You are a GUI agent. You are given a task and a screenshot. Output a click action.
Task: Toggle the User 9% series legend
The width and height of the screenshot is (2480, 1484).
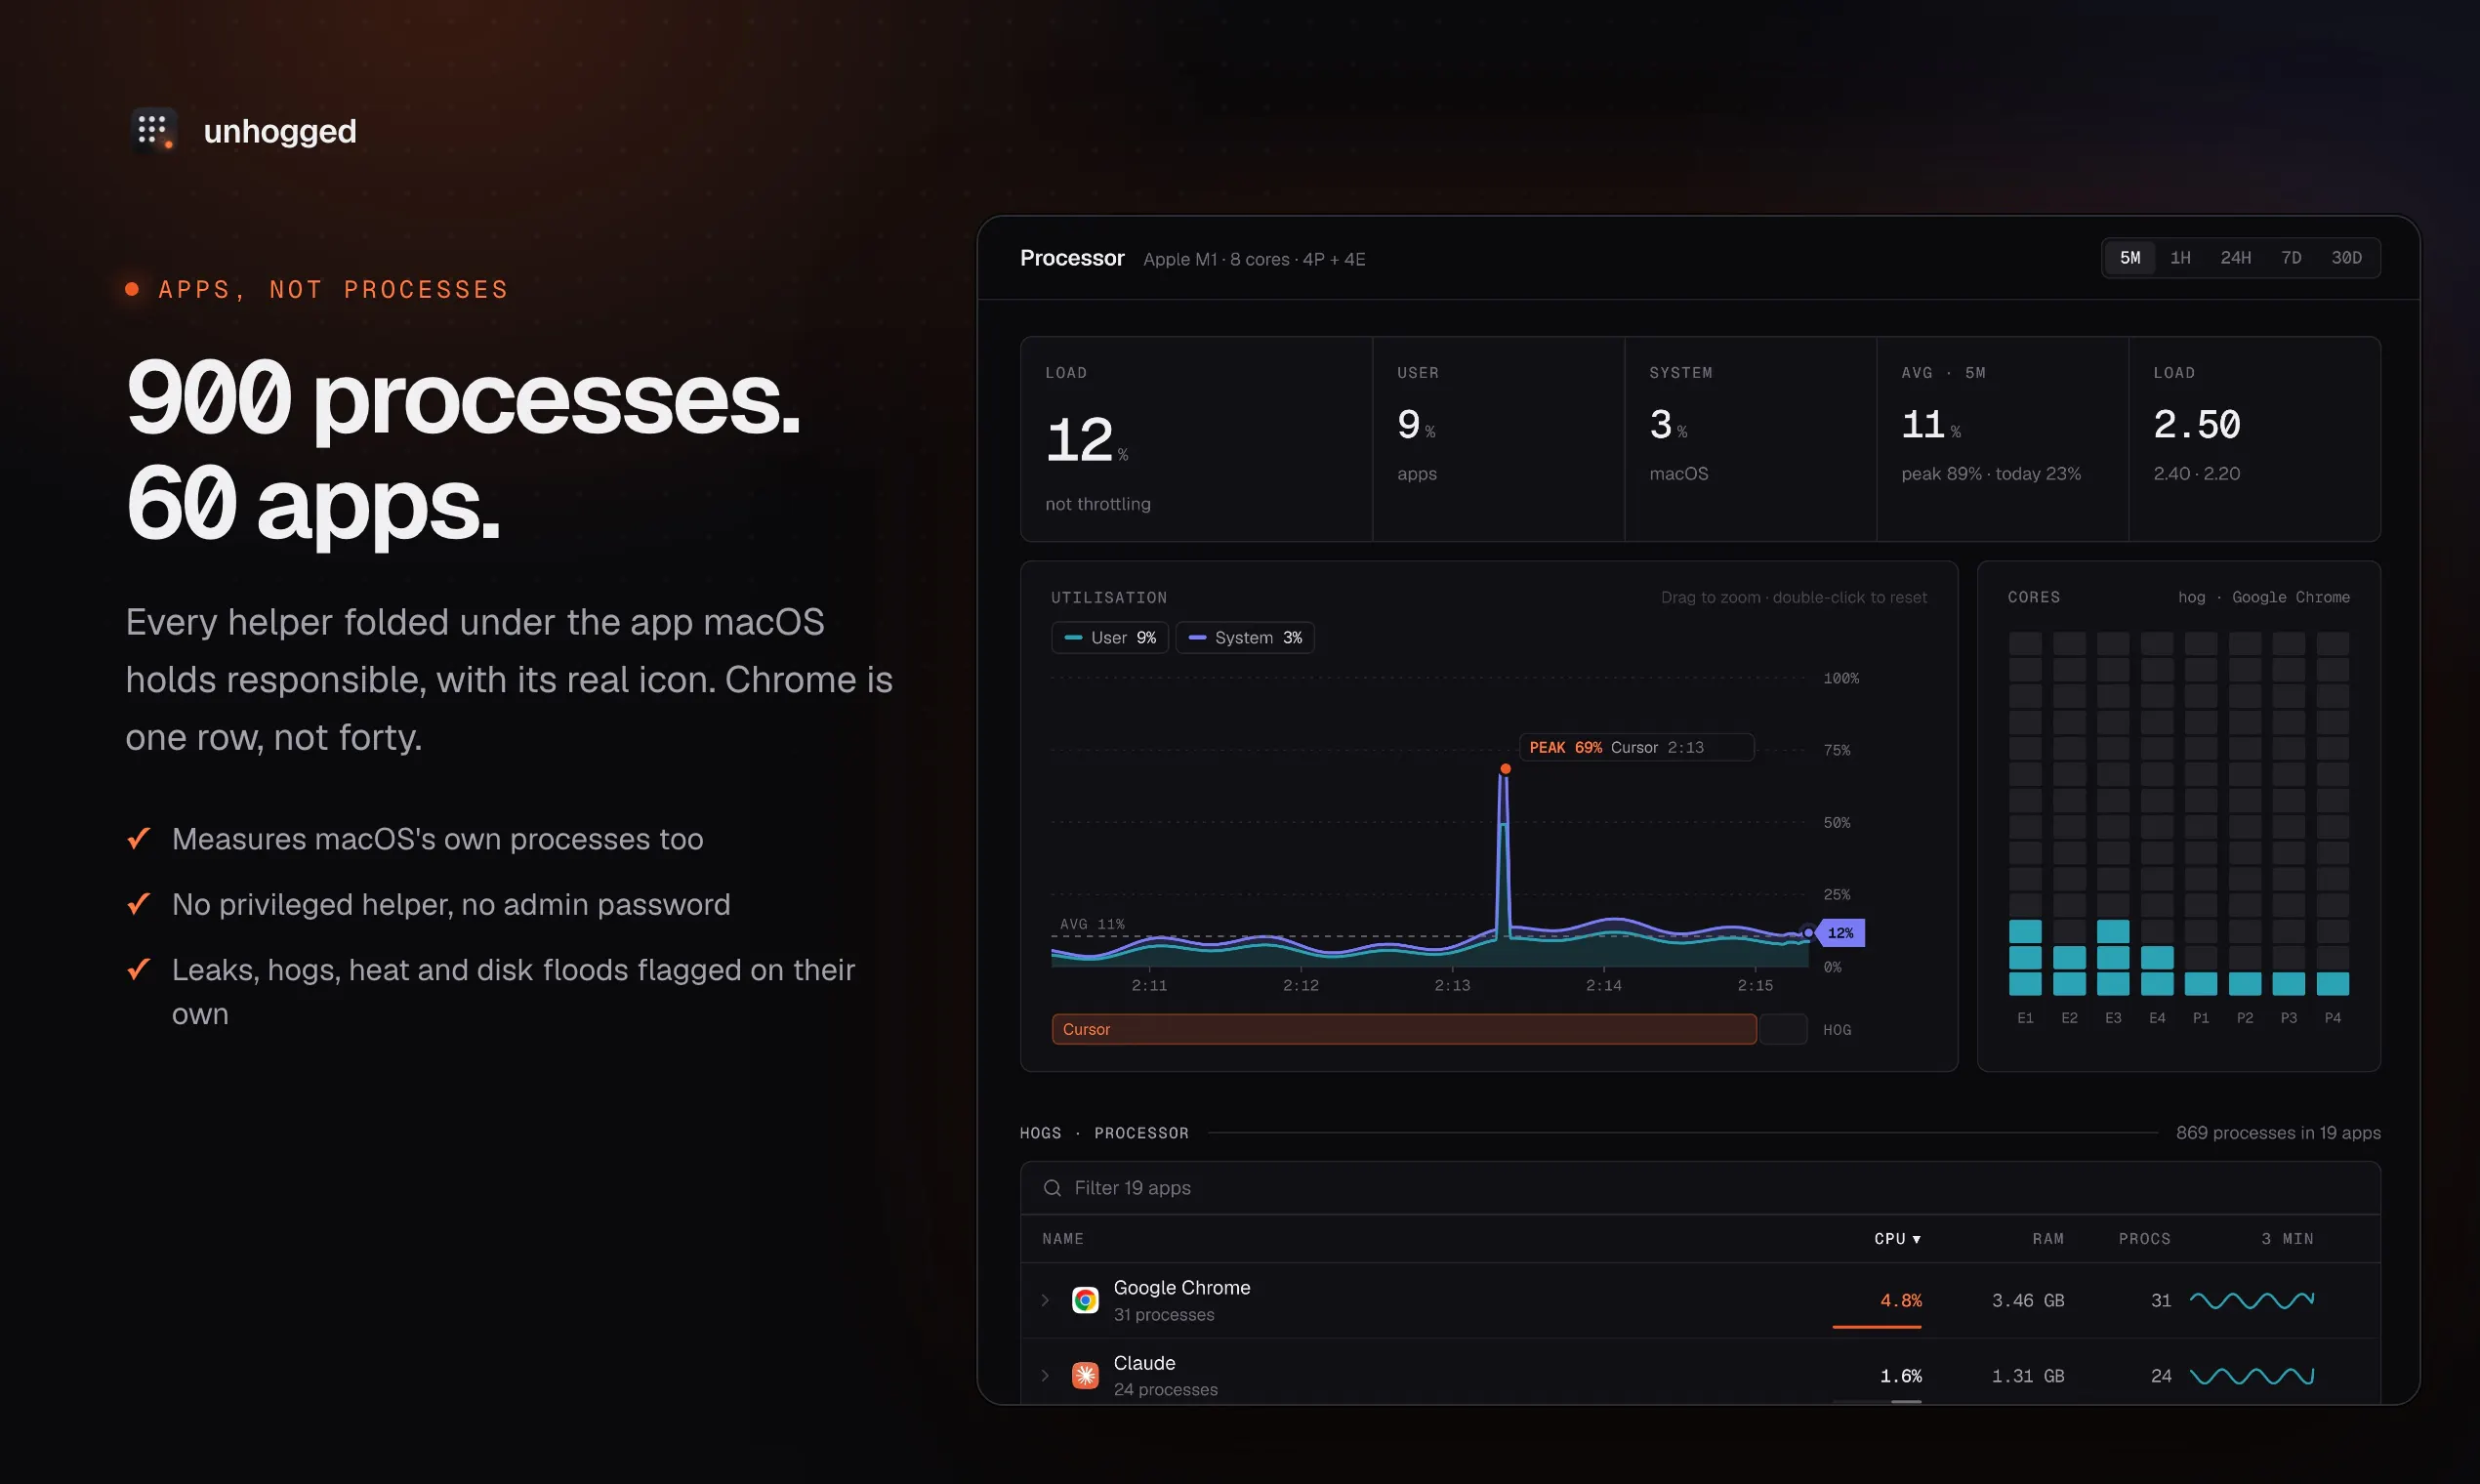(1110, 637)
